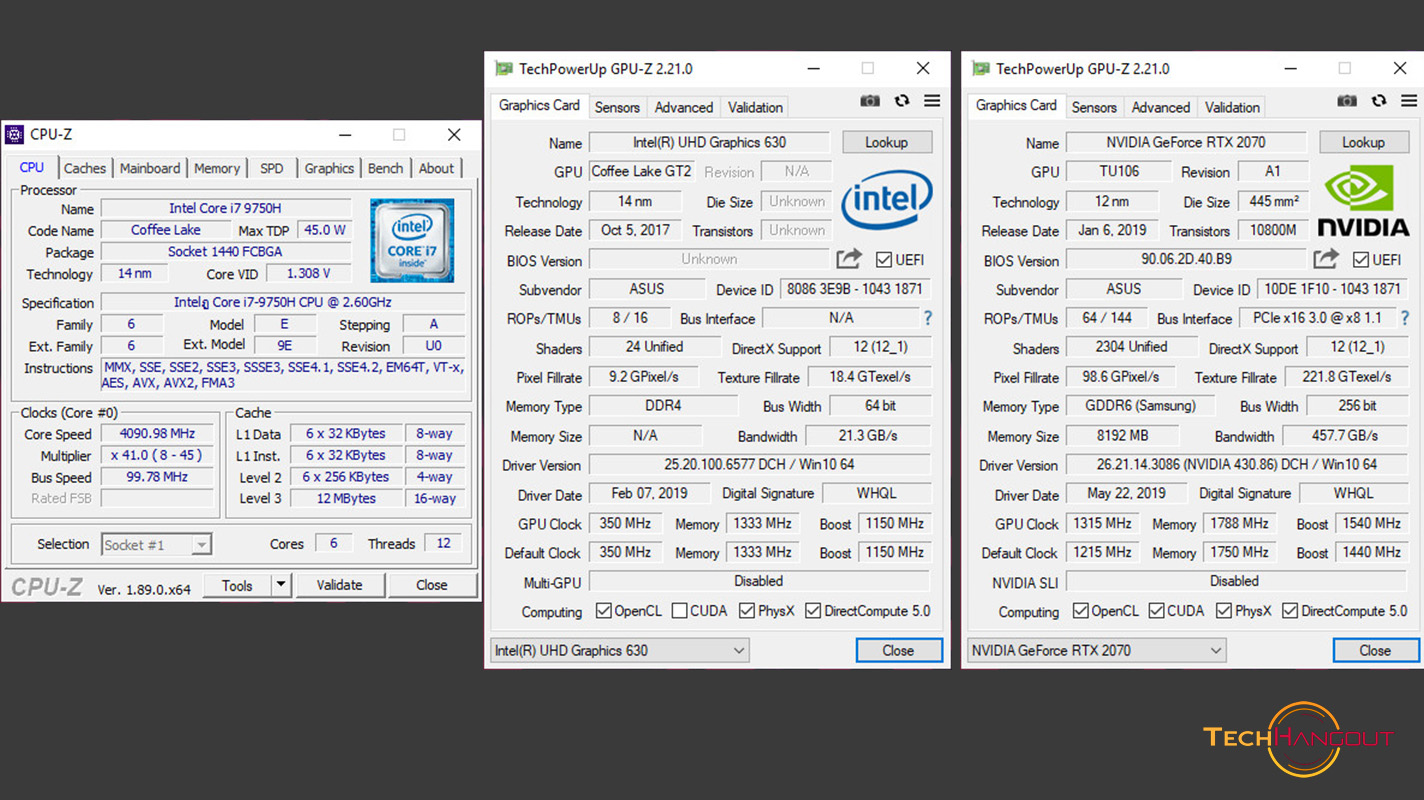This screenshot has height=800, width=1424.
Task: Click Close button in NVIDIA GPU-Z
Action: 1375,650
